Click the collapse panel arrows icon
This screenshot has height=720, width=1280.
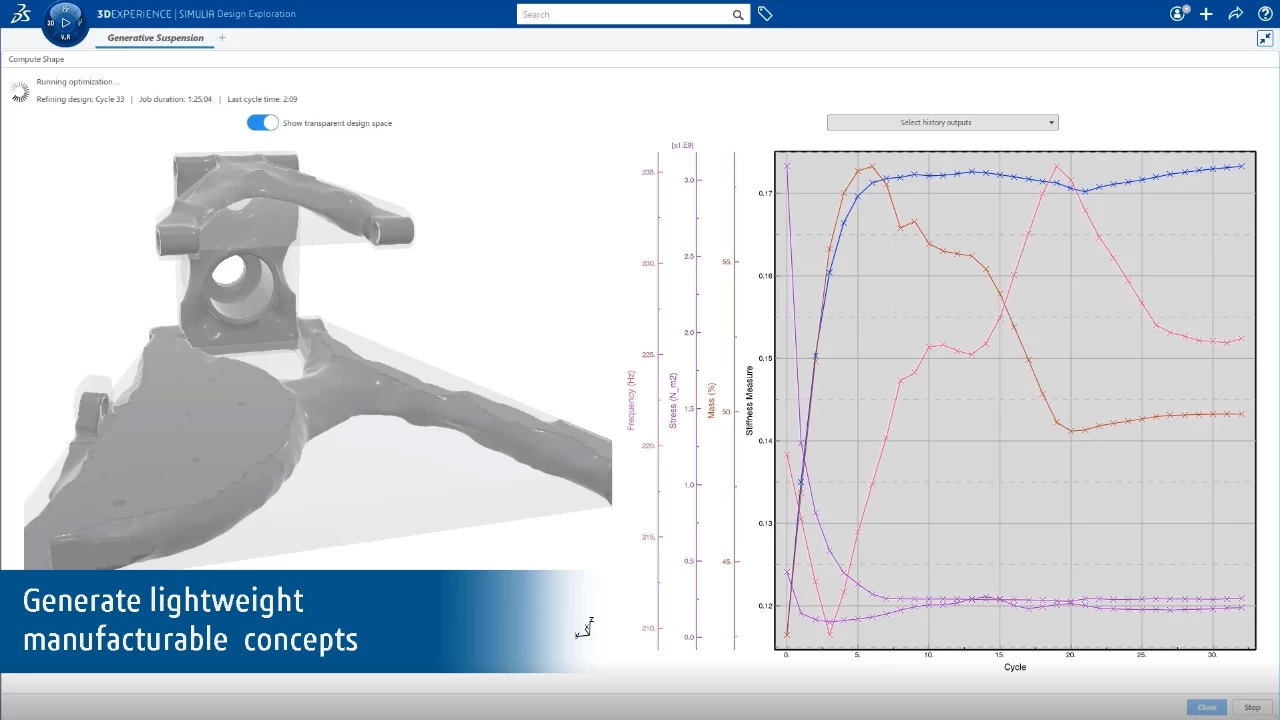point(1264,39)
